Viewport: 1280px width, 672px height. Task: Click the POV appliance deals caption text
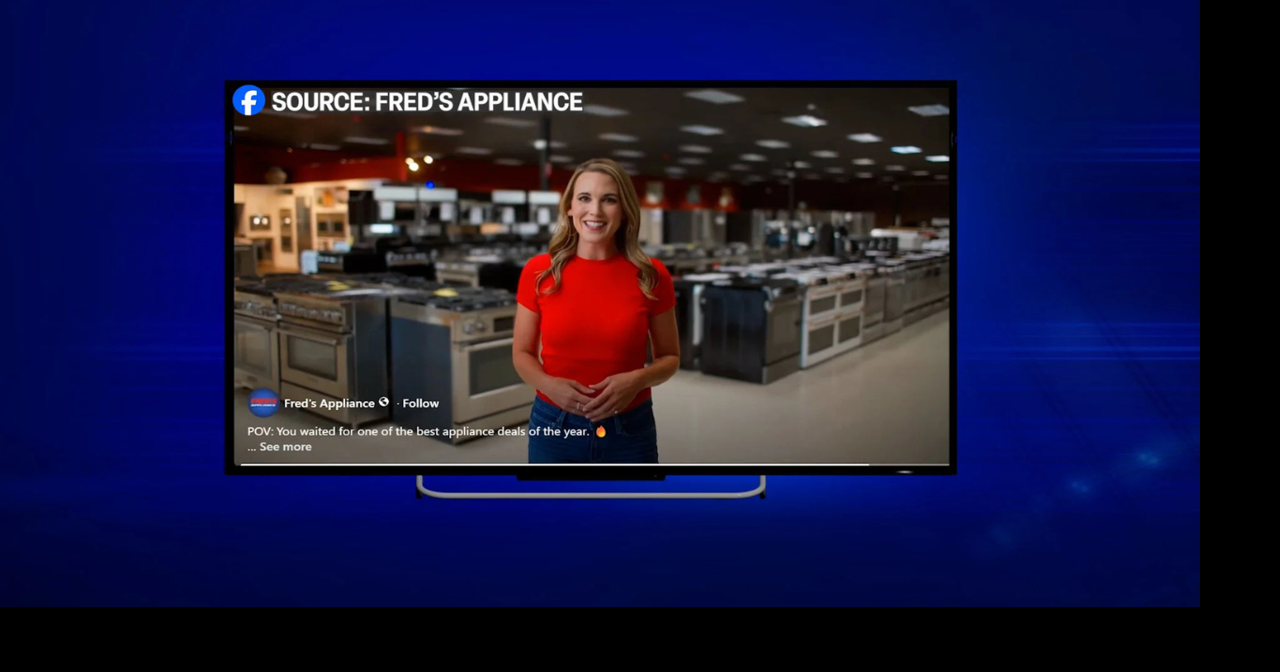418,431
